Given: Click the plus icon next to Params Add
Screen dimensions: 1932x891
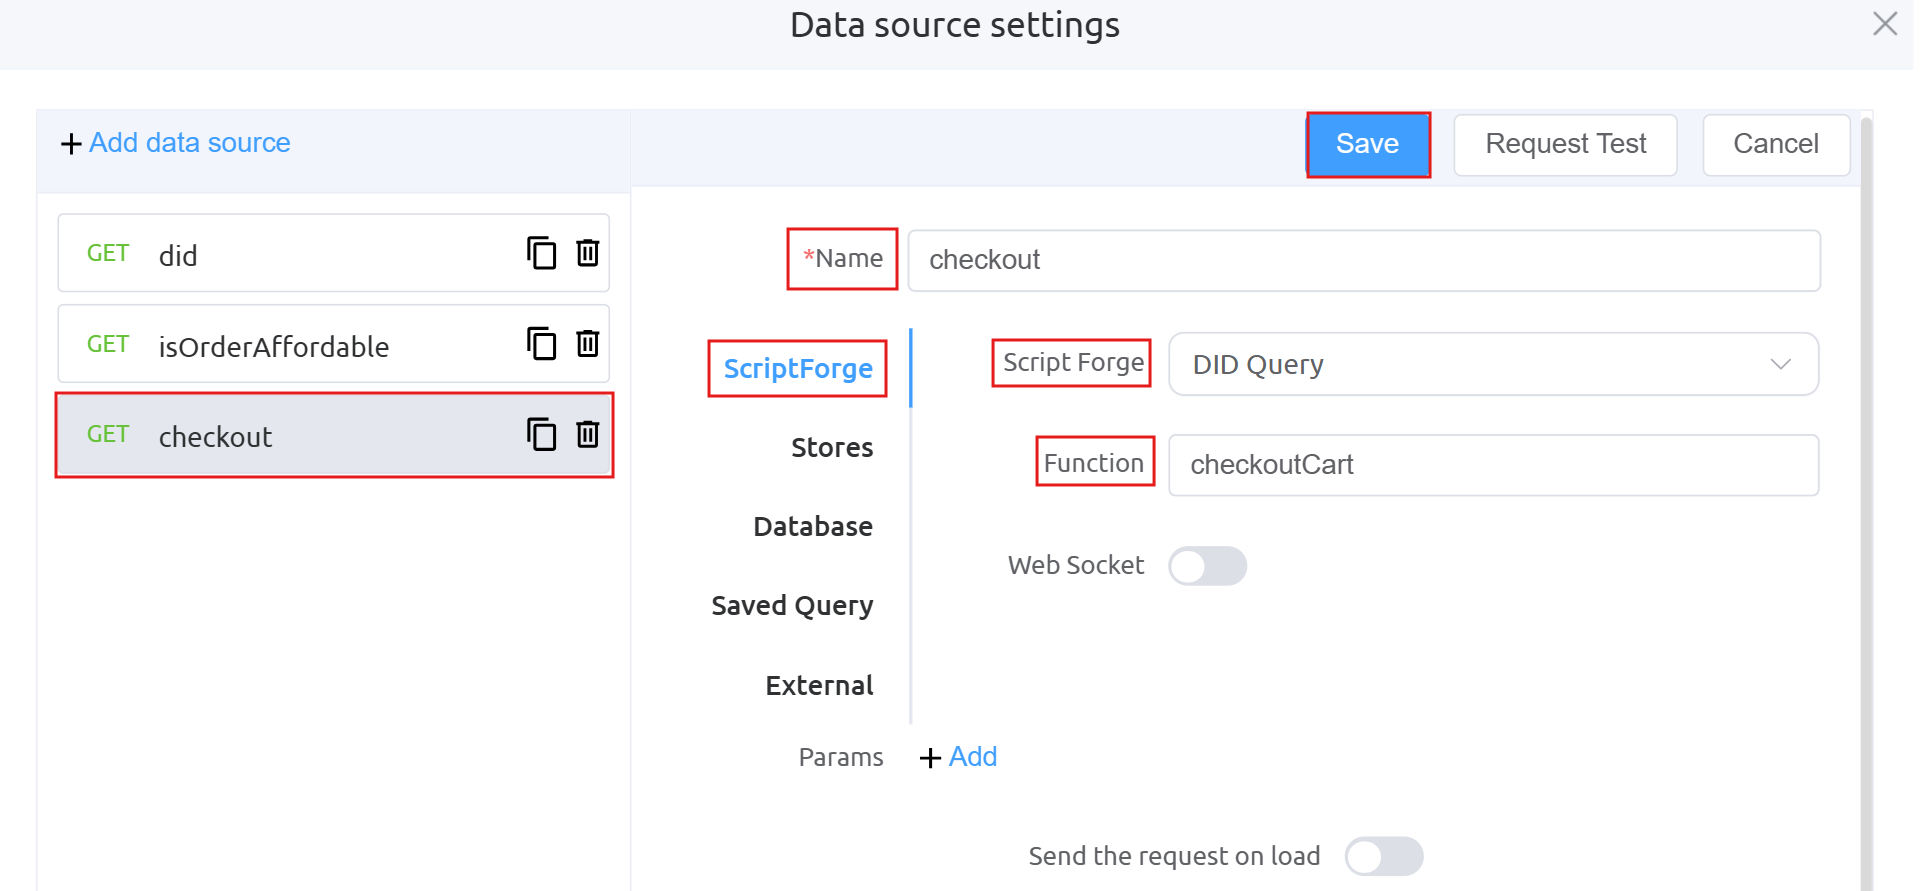Looking at the screenshot, I should [x=930, y=758].
